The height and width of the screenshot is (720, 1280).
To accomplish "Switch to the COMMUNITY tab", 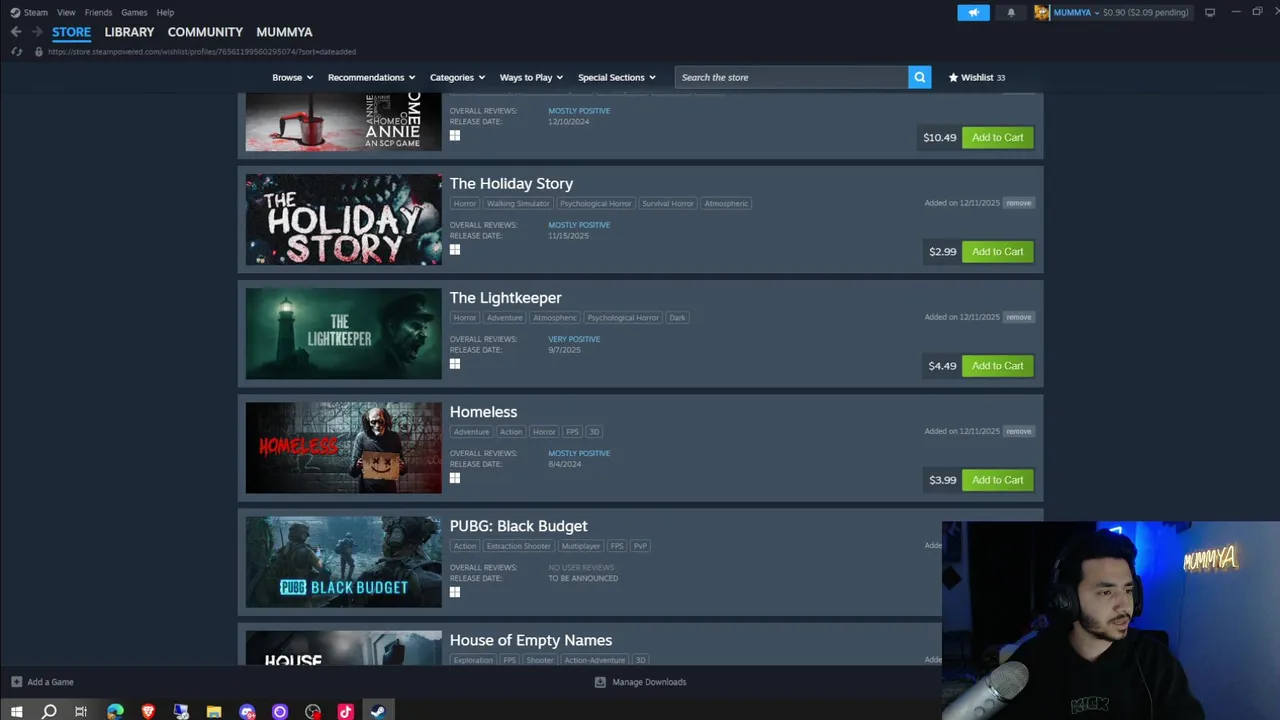I will click(205, 32).
